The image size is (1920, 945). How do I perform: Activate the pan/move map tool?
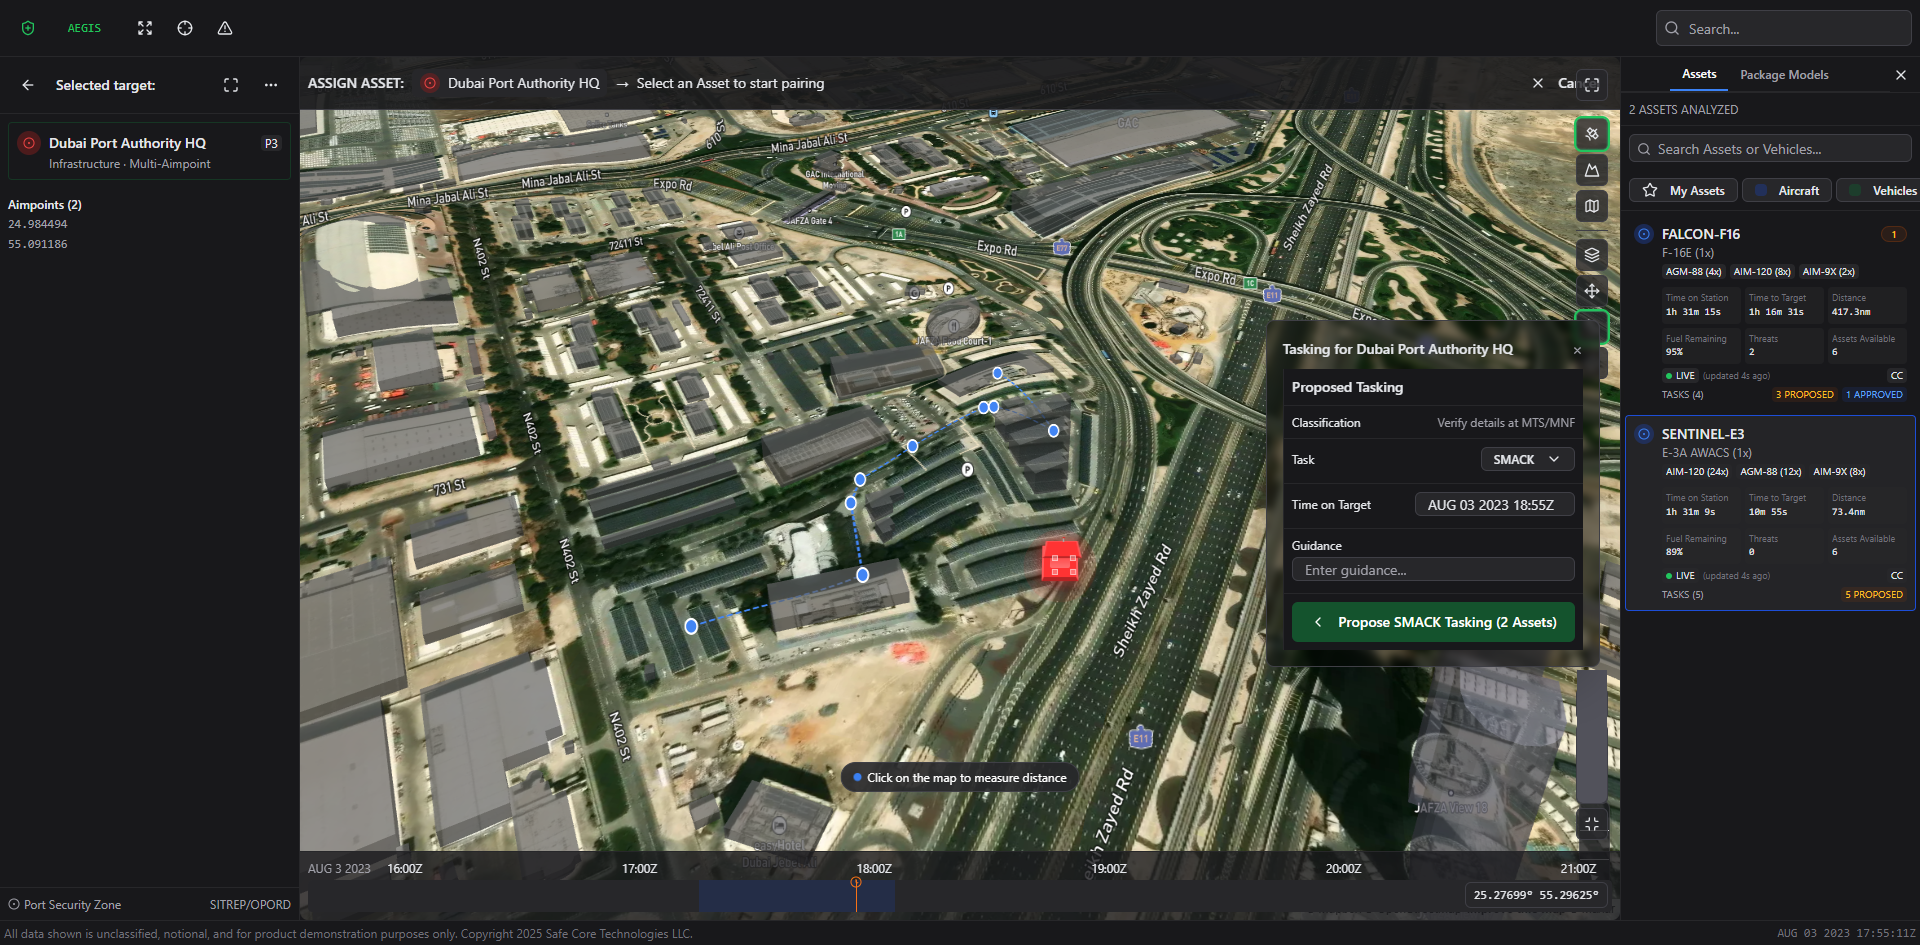pyautogui.click(x=1592, y=291)
